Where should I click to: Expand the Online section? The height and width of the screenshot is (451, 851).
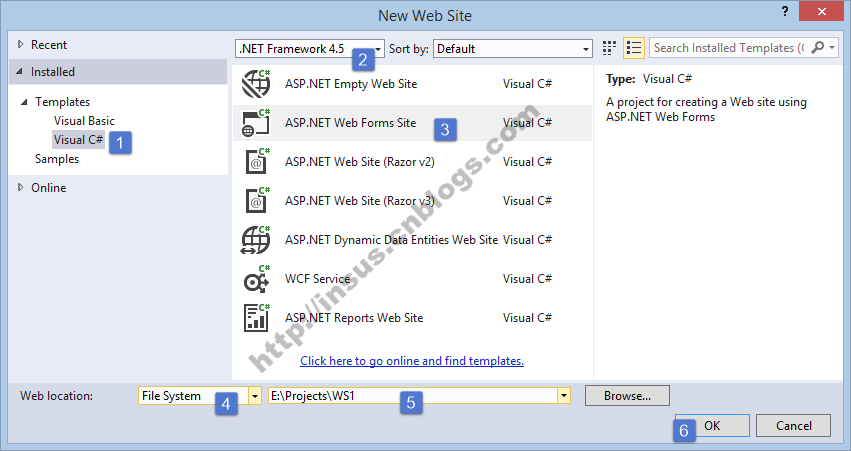[x=21, y=187]
